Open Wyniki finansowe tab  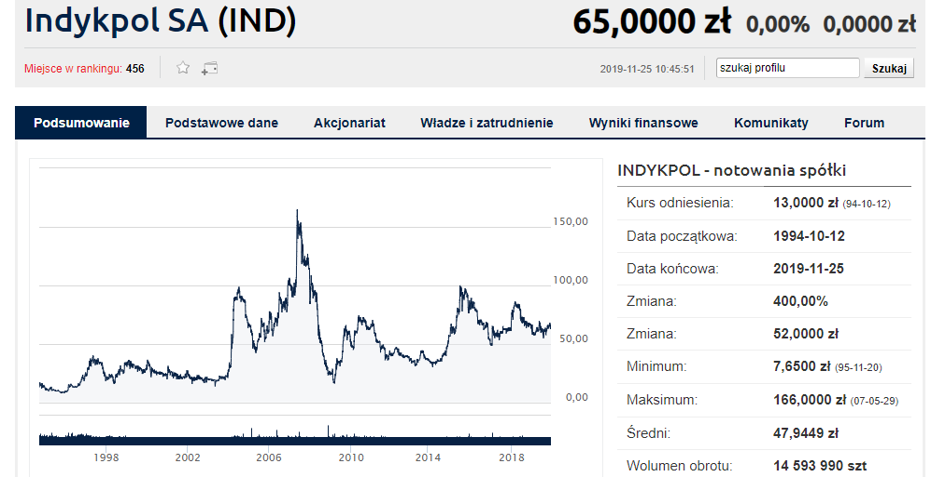[x=644, y=123]
